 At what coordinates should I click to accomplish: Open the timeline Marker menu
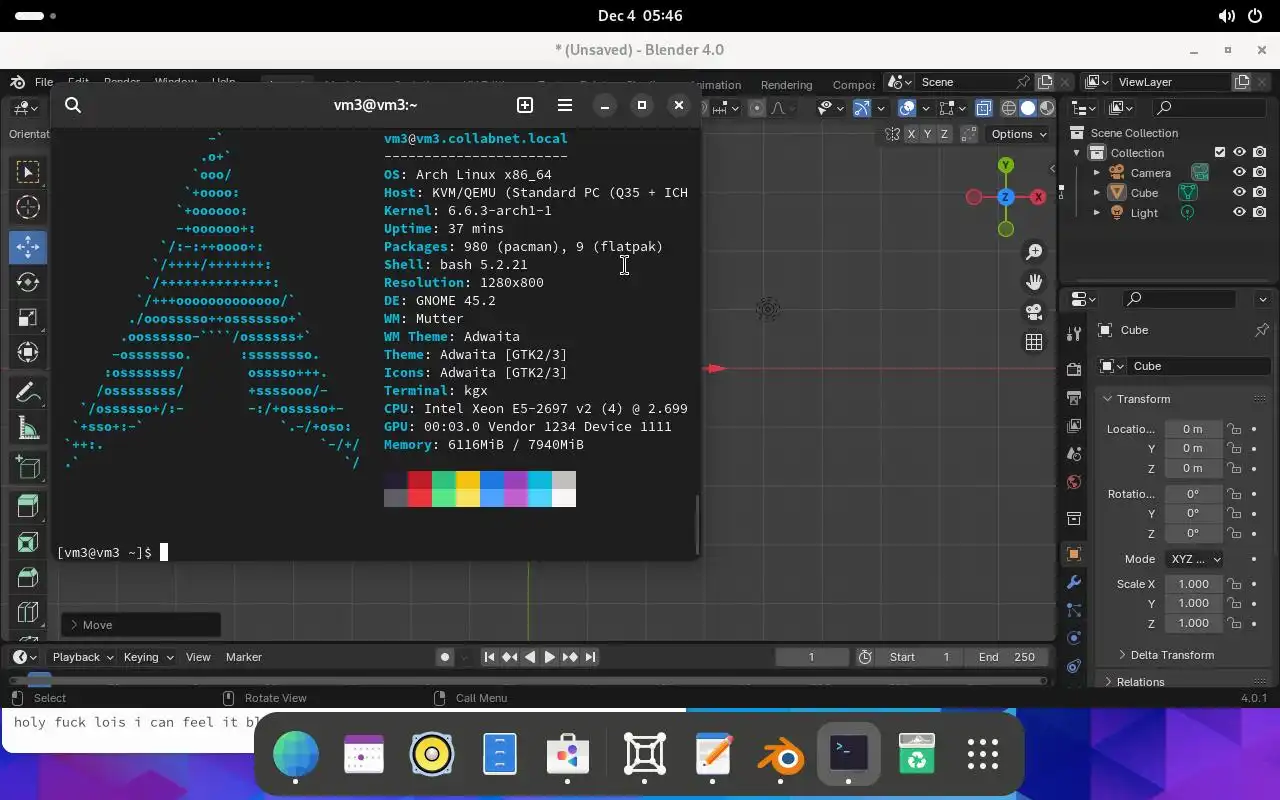244,657
